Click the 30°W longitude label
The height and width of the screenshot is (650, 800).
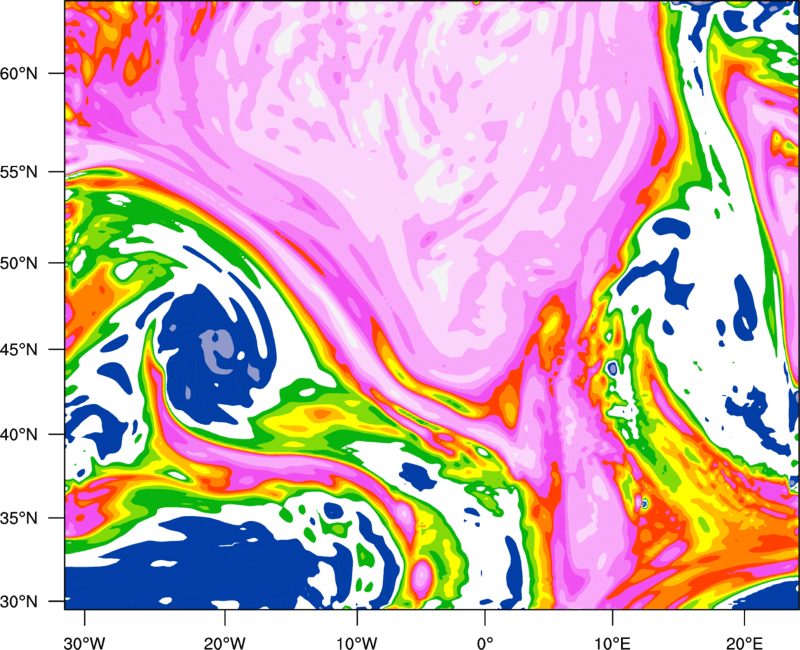click(x=84, y=643)
